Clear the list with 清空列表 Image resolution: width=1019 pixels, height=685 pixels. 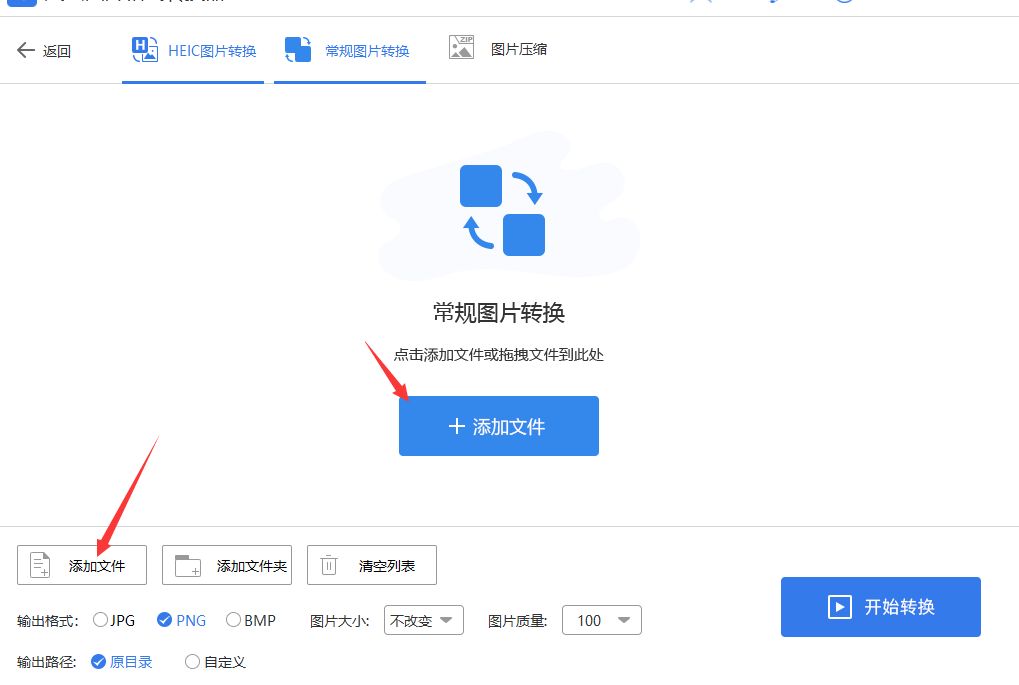click(x=372, y=565)
